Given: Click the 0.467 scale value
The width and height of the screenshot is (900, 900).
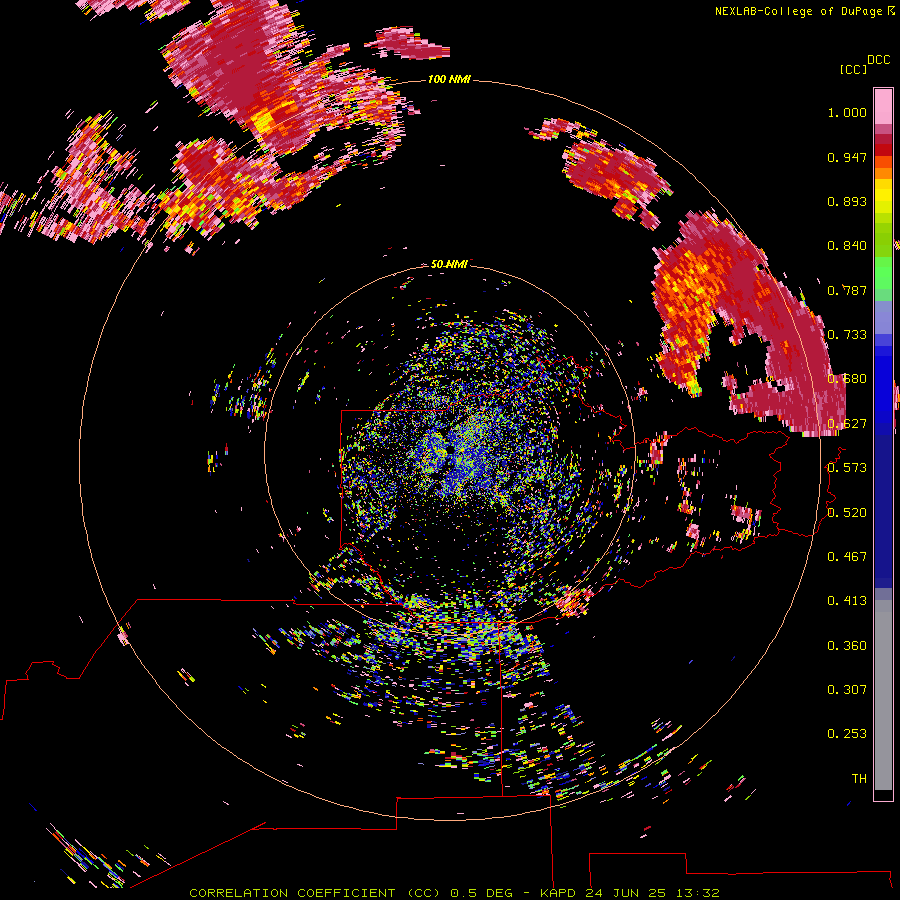Looking at the screenshot, I should point(847,557).
